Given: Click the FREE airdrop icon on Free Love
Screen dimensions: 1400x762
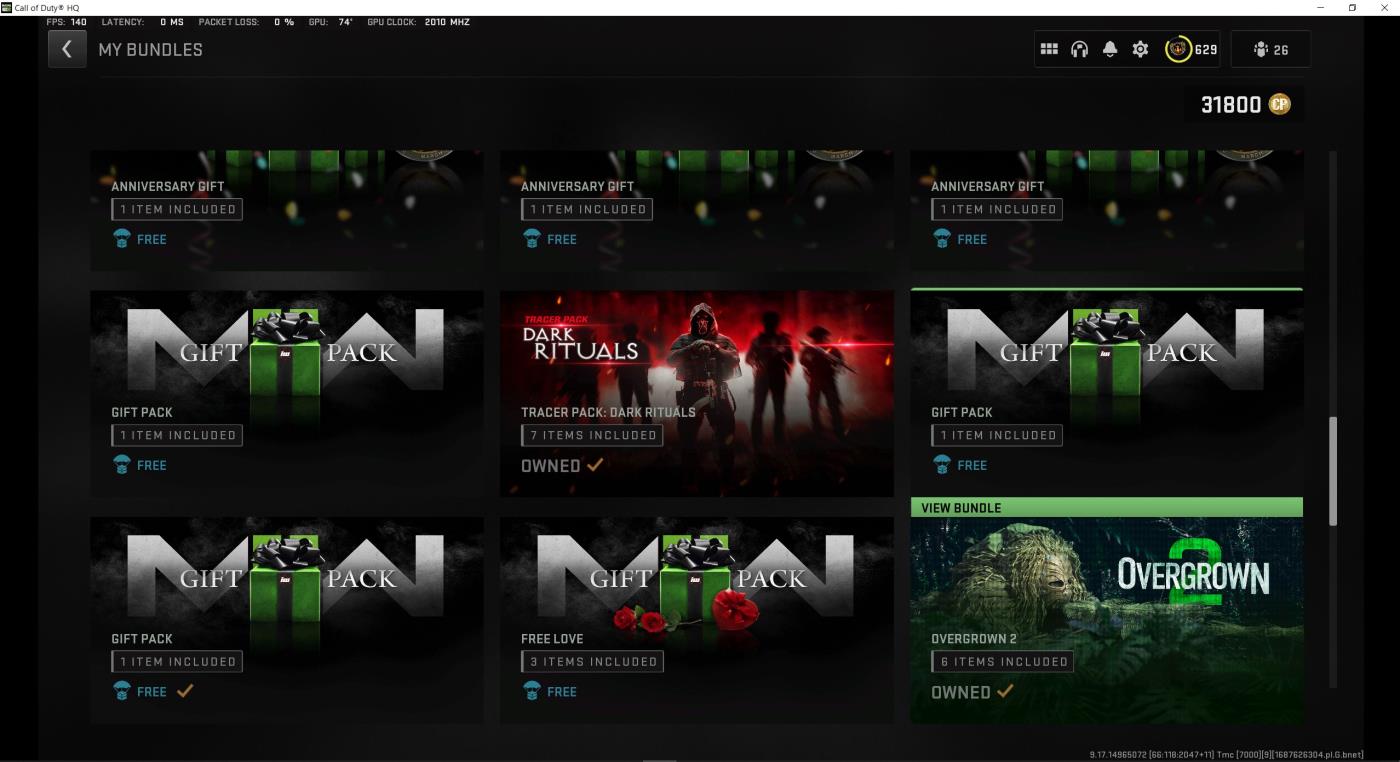Looking at the screenshot, I should pos(531,691).
